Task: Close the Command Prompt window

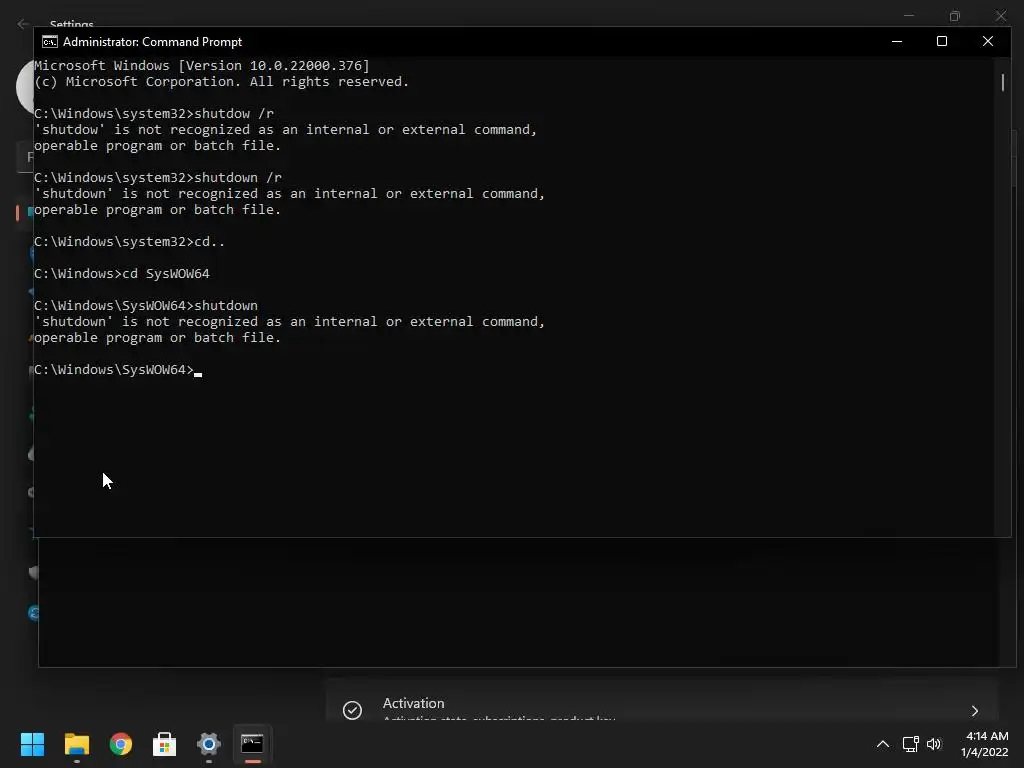Action: point(987,41)
